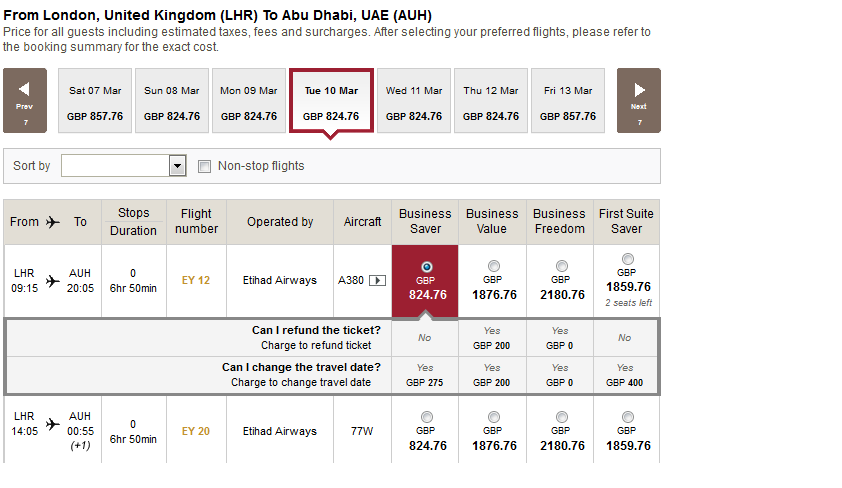
Task: Go to next 7 days arrow
Action: 638,100
